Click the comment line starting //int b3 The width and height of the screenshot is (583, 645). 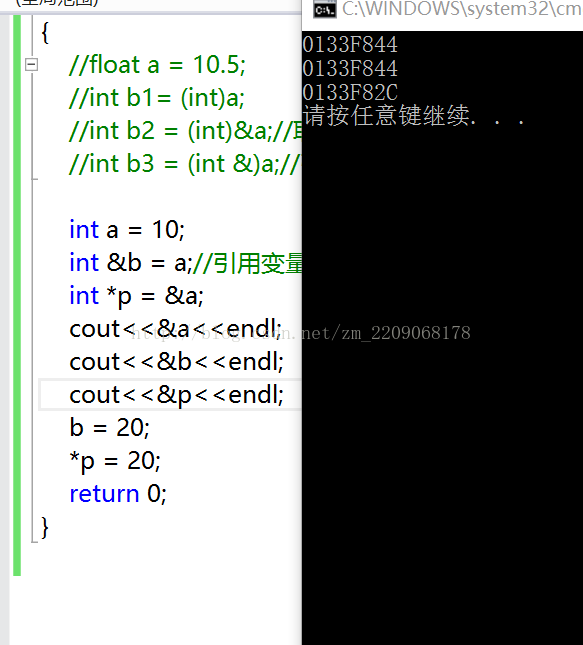point(186,164)
